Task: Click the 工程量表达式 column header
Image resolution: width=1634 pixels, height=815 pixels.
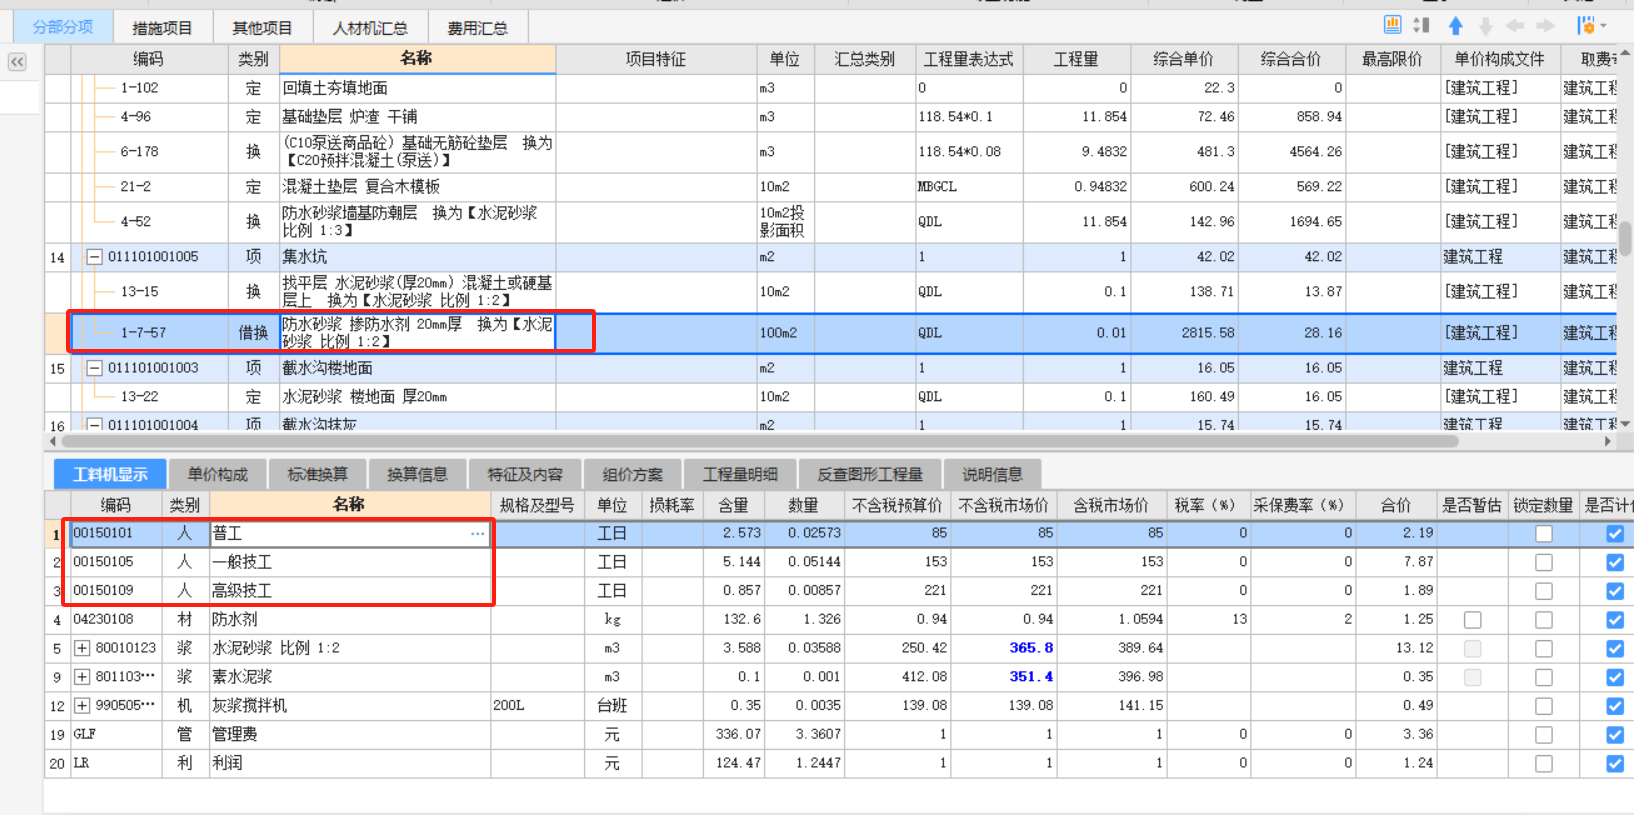Action: (969, 59)
